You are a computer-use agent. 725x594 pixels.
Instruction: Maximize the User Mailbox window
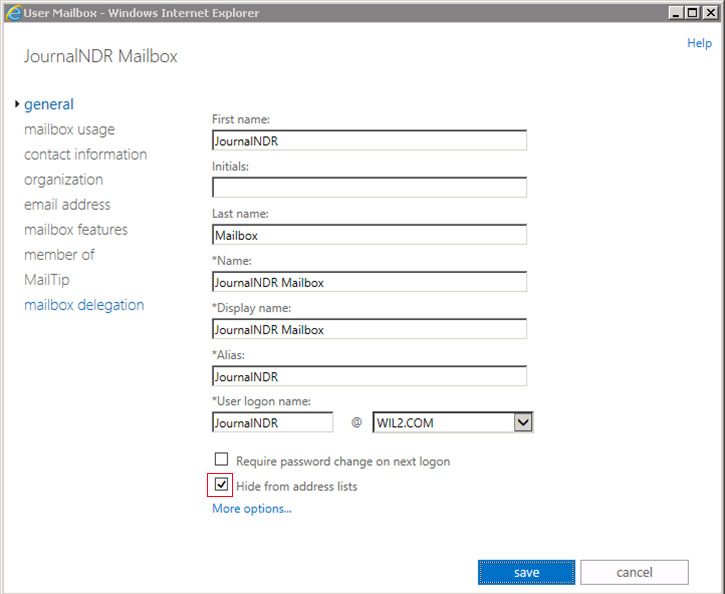tap(693, 13)
